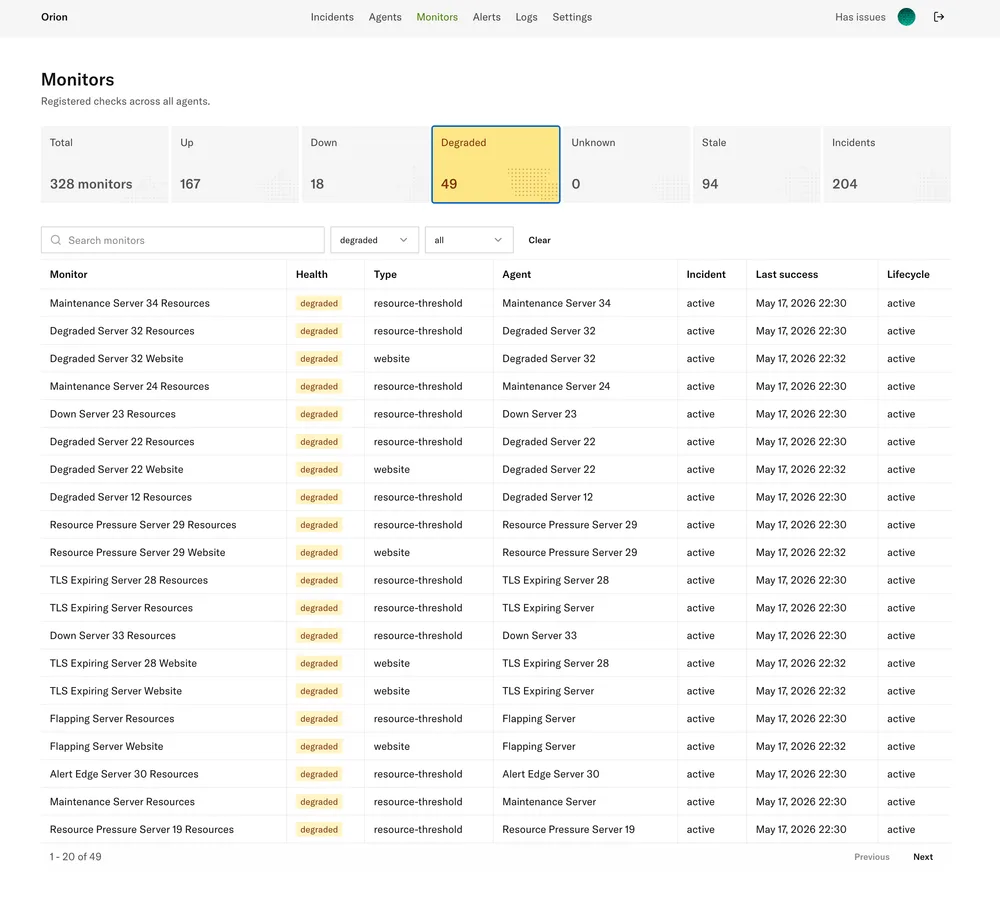Open the Incidents 204 summary card
The height and width of the screenshot is (911, 1000).
887,165
